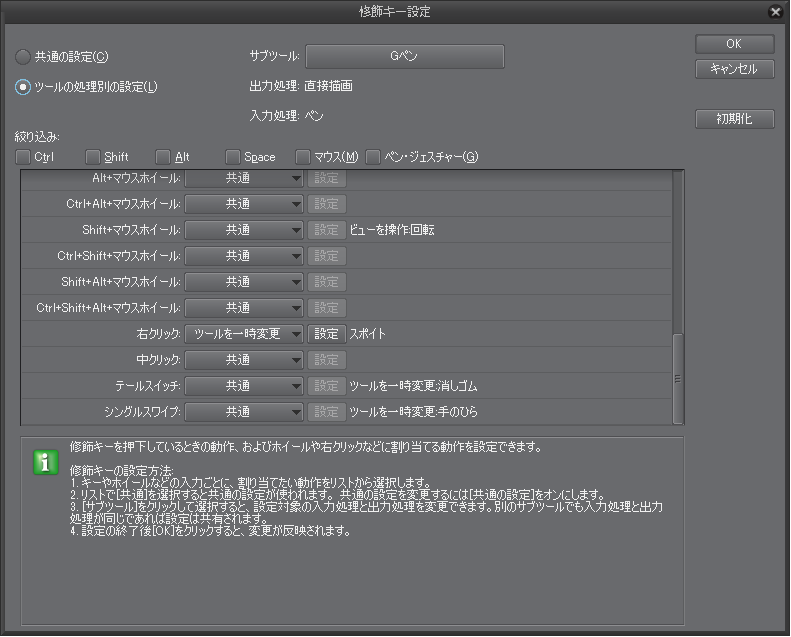Click 設定 button for テールスイッチ

point(326,386)
